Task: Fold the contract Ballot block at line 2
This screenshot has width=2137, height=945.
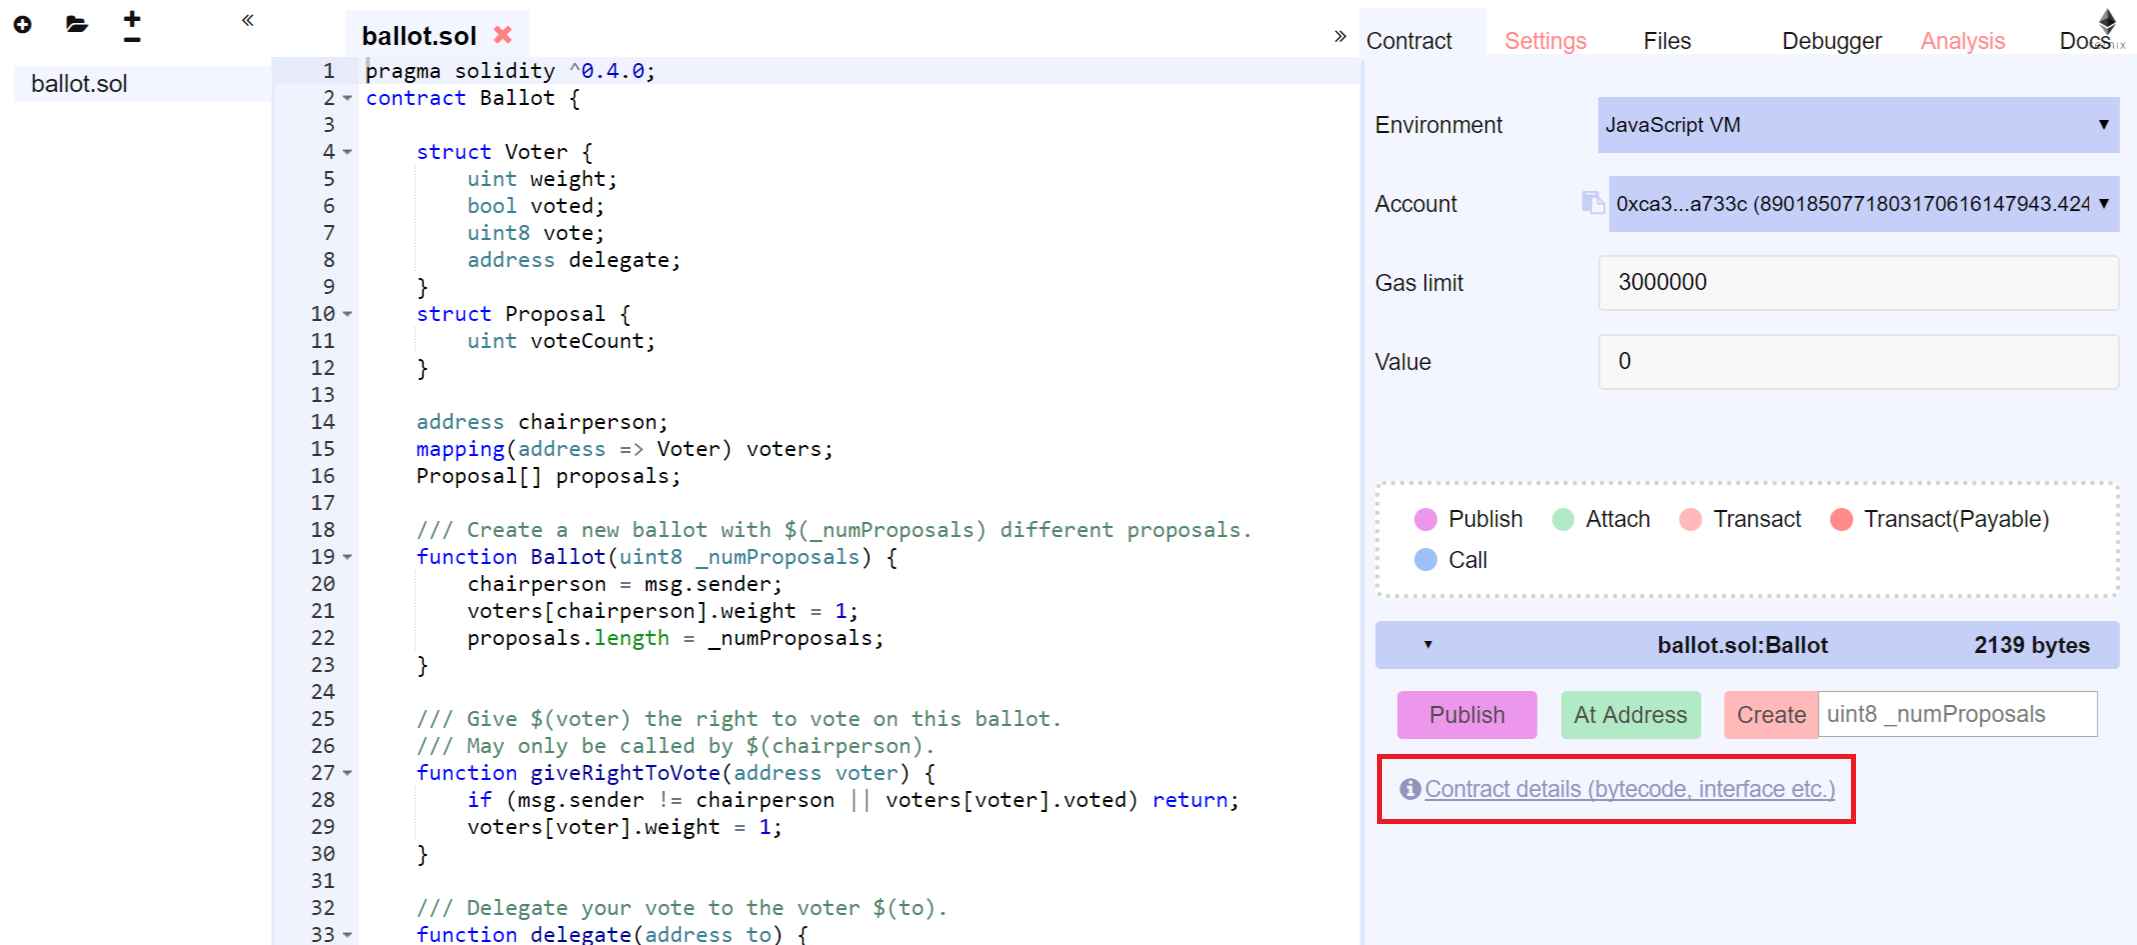Action: (348, 98)
